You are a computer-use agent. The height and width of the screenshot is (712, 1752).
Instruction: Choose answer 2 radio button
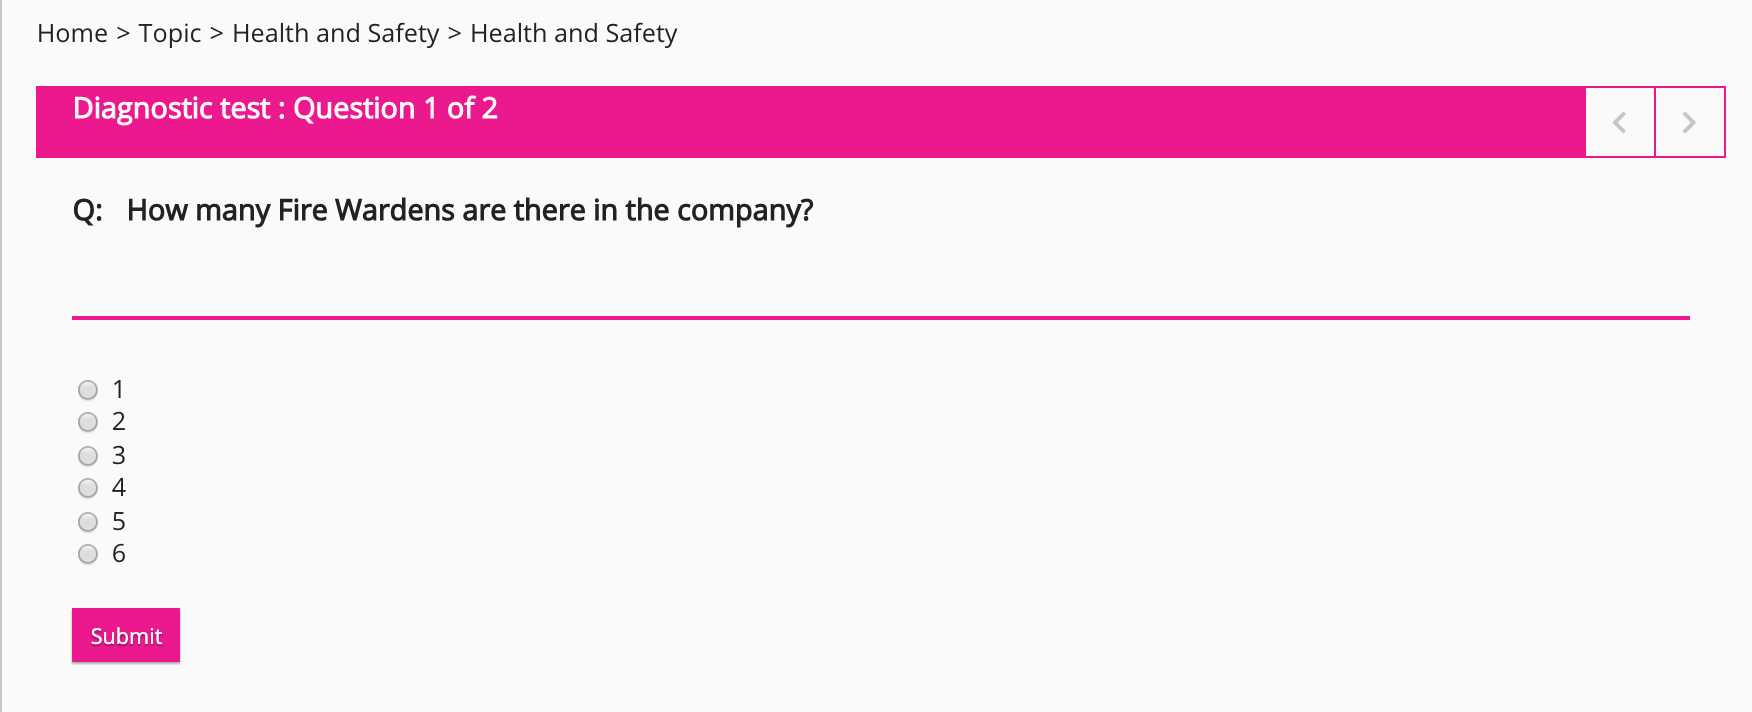coord(88,422)
